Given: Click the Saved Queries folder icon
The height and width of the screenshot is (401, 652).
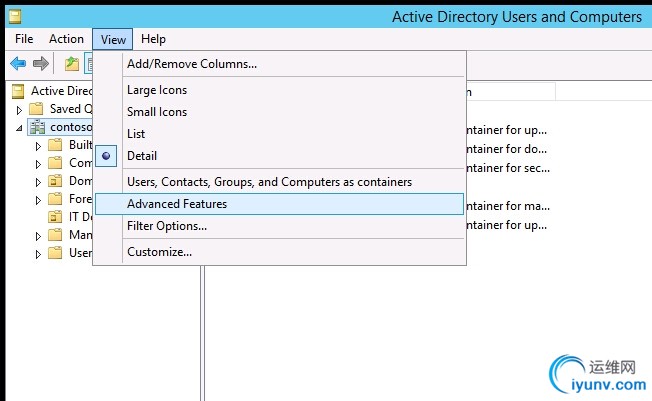Looking at the screenshot, I should [36, 109].
